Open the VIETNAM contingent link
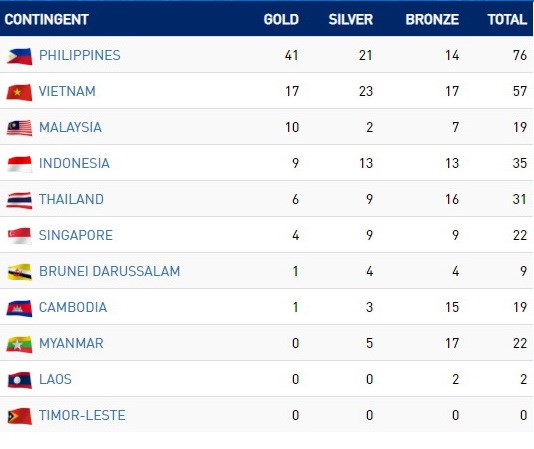 [x=67, y=91]
